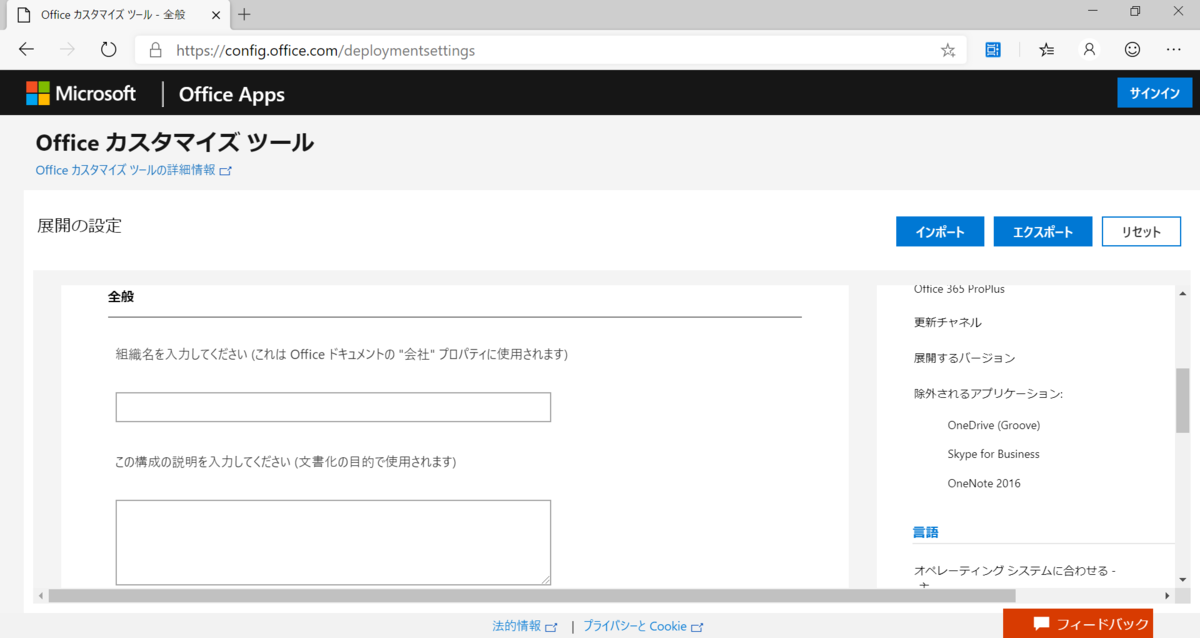Click Skype for Business in excluded apps
The width and height of the screenshot is (1200, 638).
993,454
